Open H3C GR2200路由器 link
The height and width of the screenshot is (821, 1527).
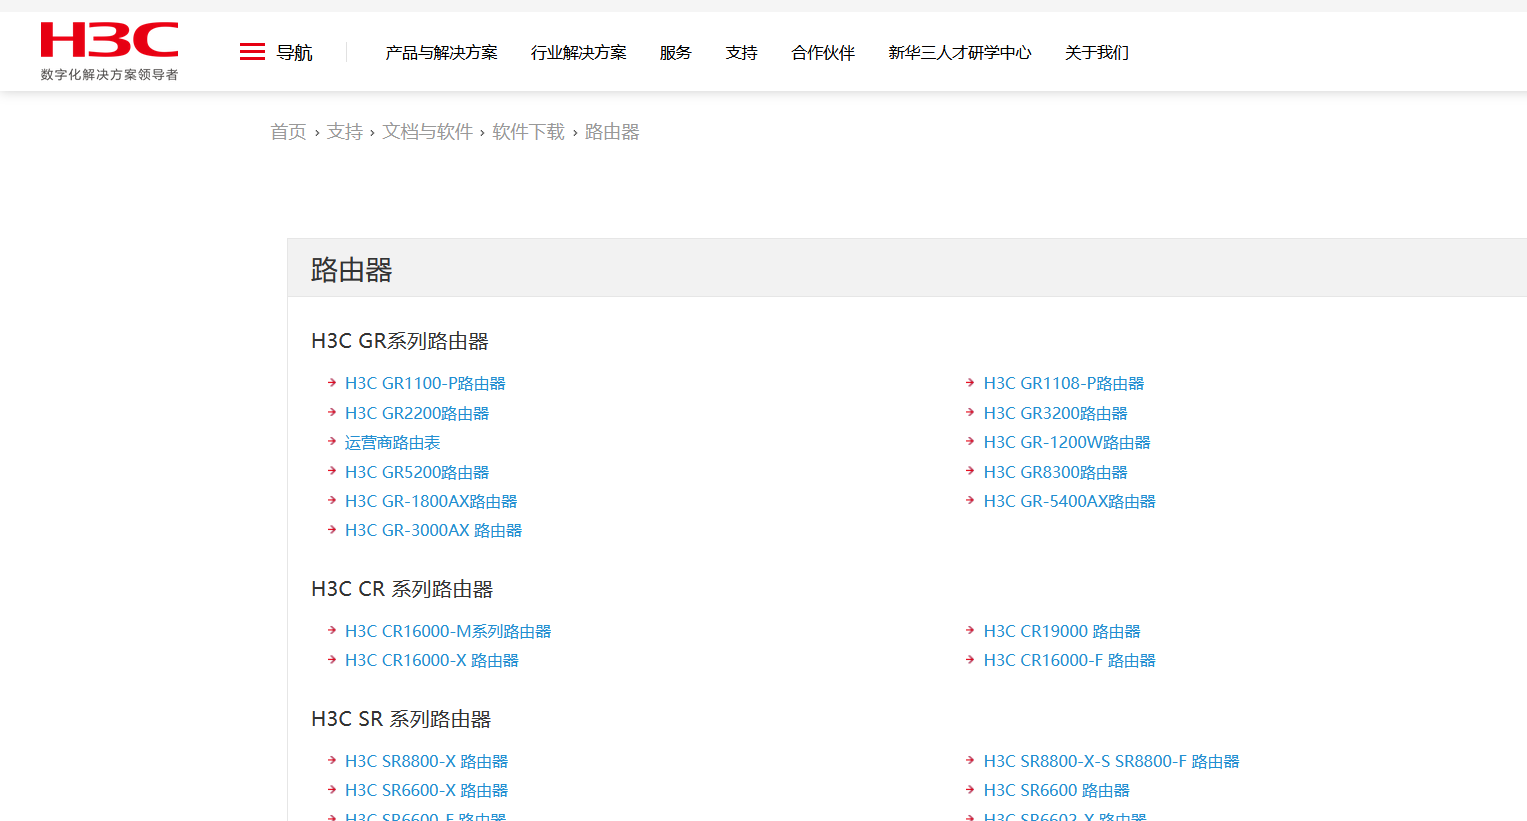point(417,413)
